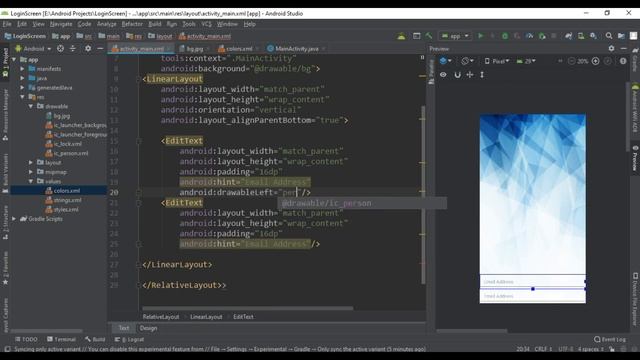Click the vertical arrows icon in Preview toolbar
Viewport: 640px width, 360px height.
[x=482, y=75]
